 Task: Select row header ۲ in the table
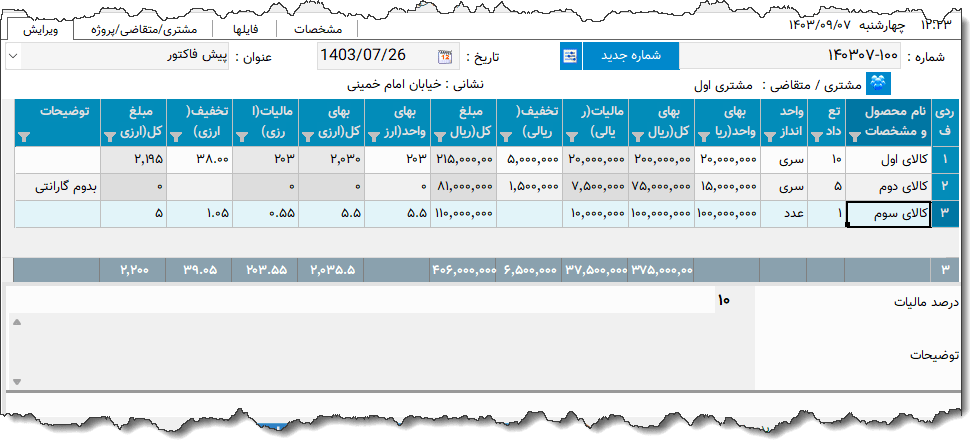tap(945, 187)
